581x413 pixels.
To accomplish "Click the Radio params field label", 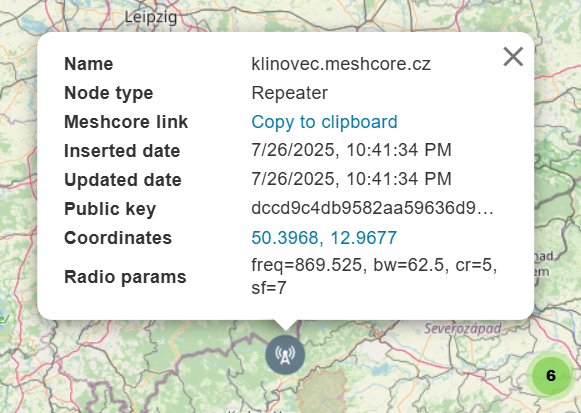I will pos(125,277).
